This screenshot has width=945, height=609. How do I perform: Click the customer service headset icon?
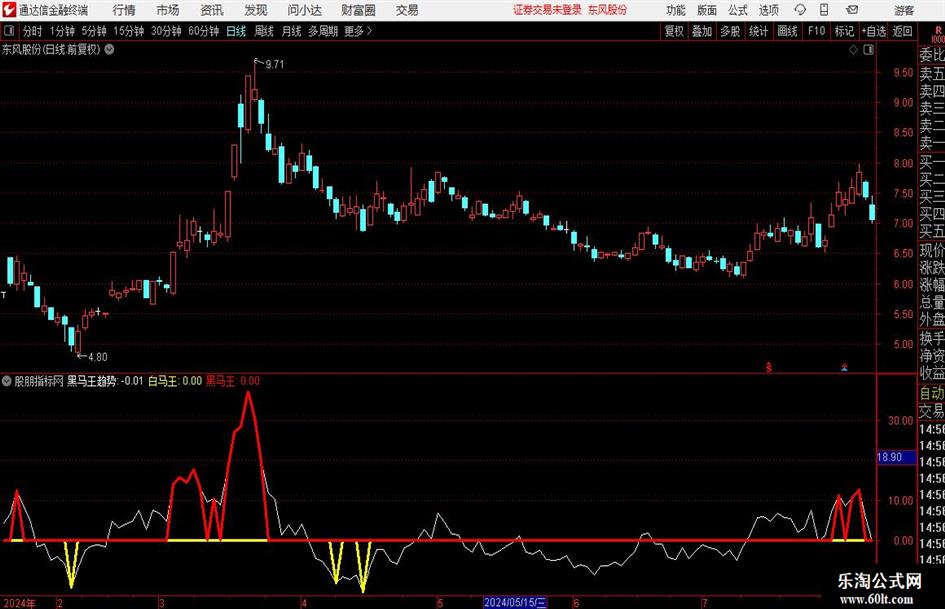click(x=800, y=10)
